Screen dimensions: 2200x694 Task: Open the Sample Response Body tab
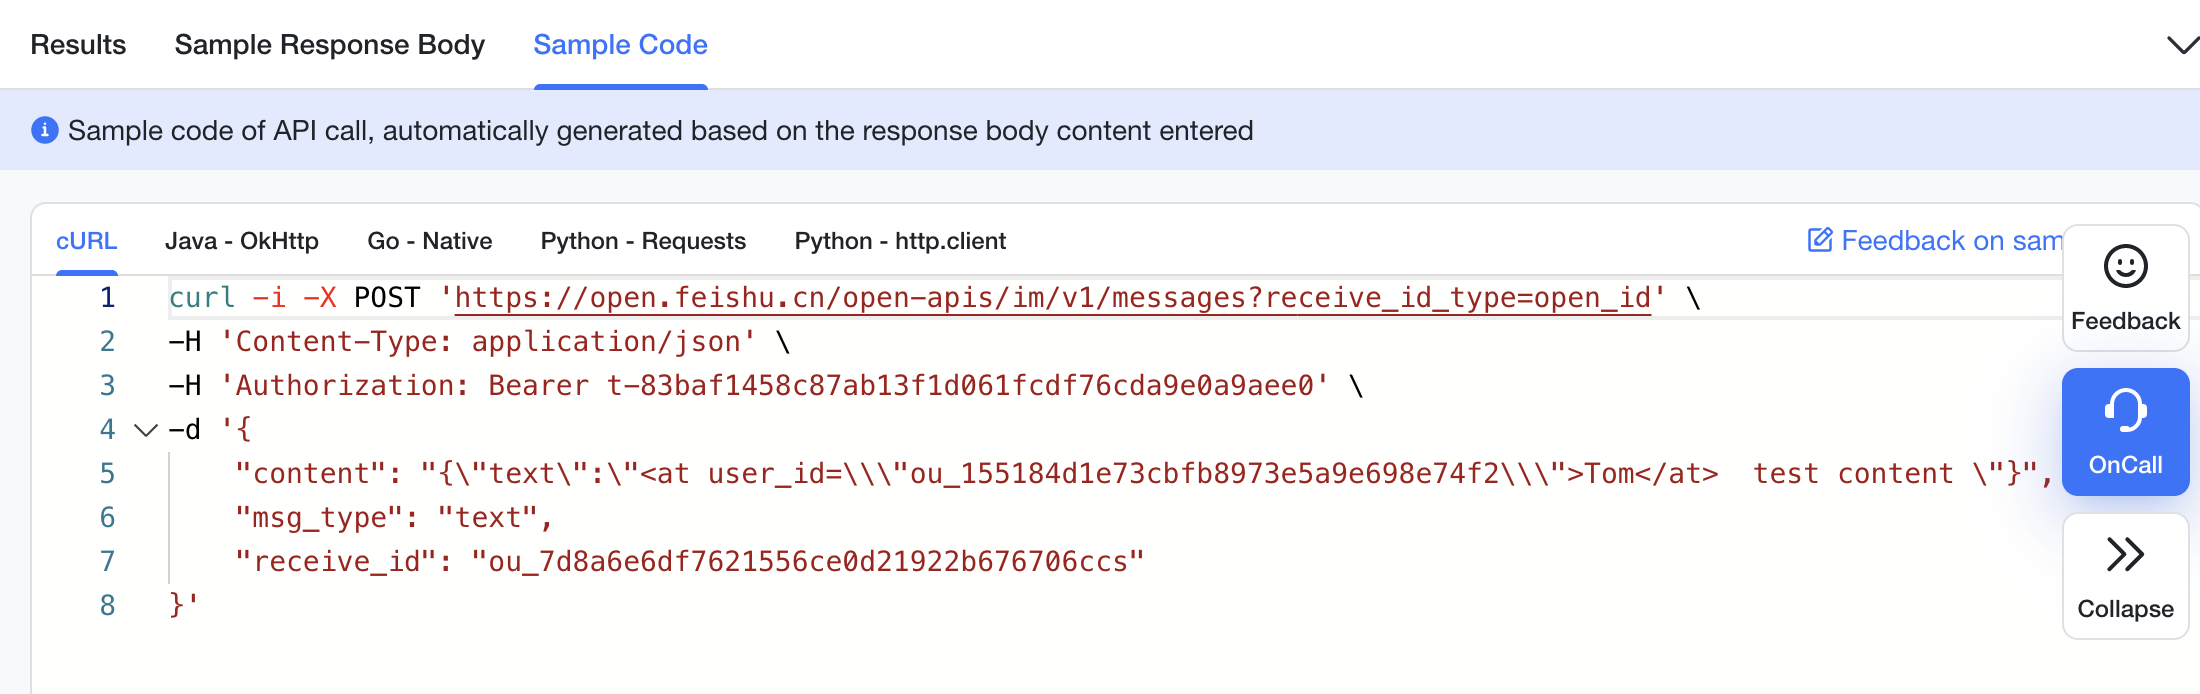[329, 45]
